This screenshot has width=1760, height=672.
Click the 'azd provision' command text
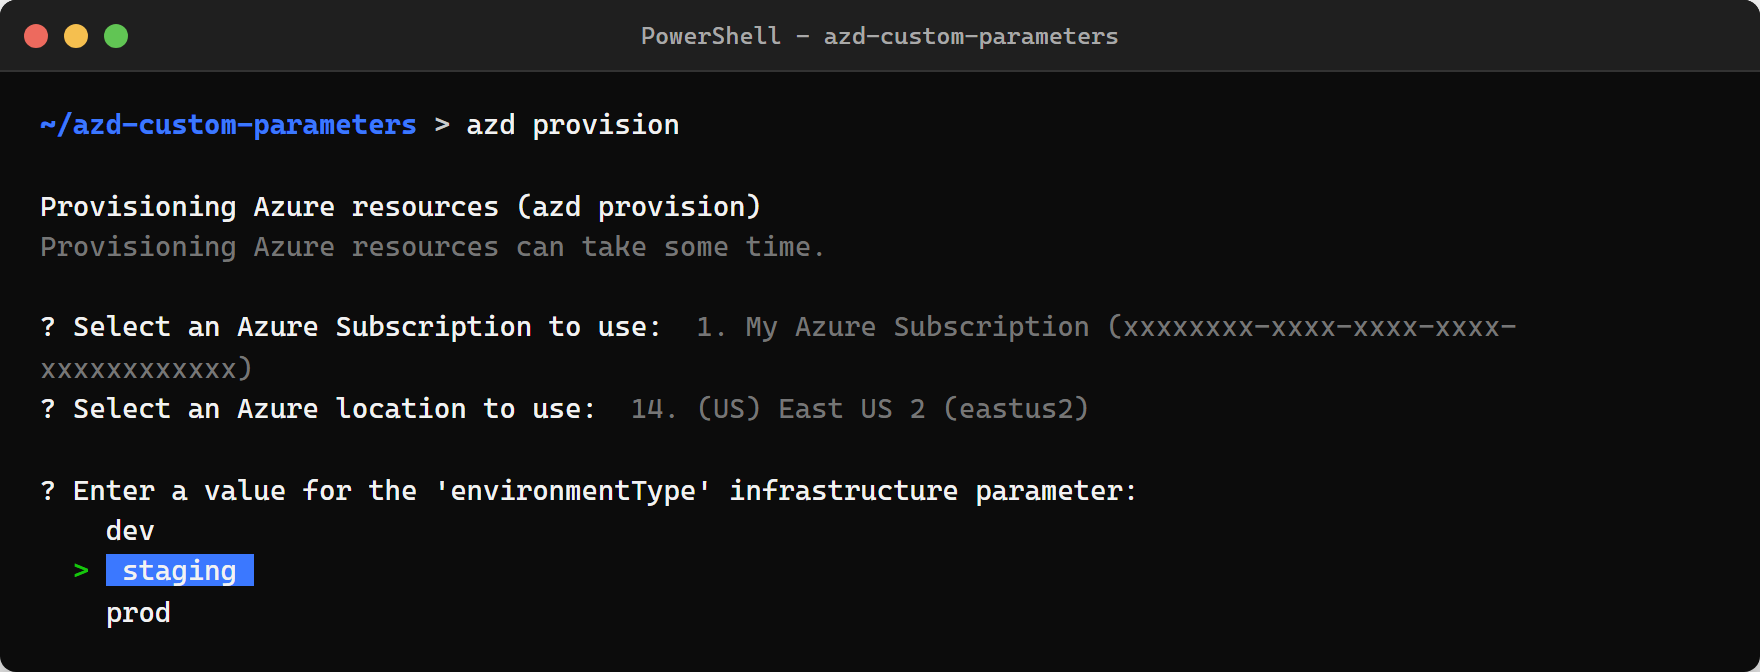(x=572, y=124)
